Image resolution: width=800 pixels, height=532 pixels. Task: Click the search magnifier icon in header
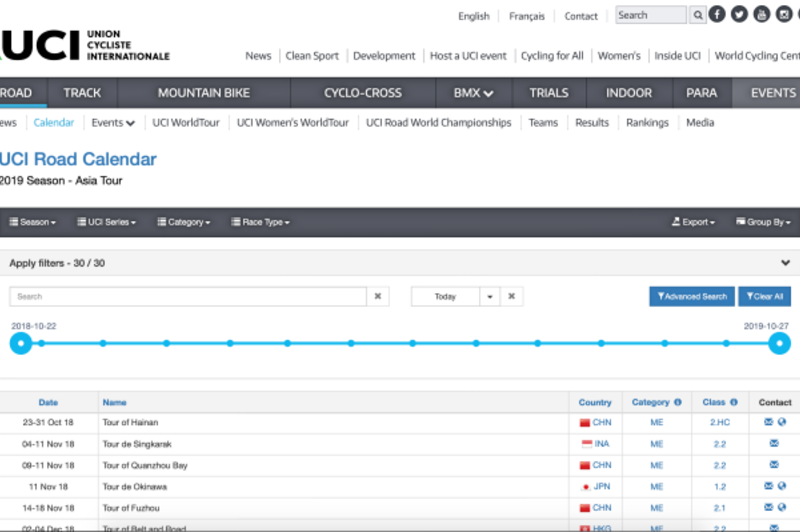pos(697,15)
